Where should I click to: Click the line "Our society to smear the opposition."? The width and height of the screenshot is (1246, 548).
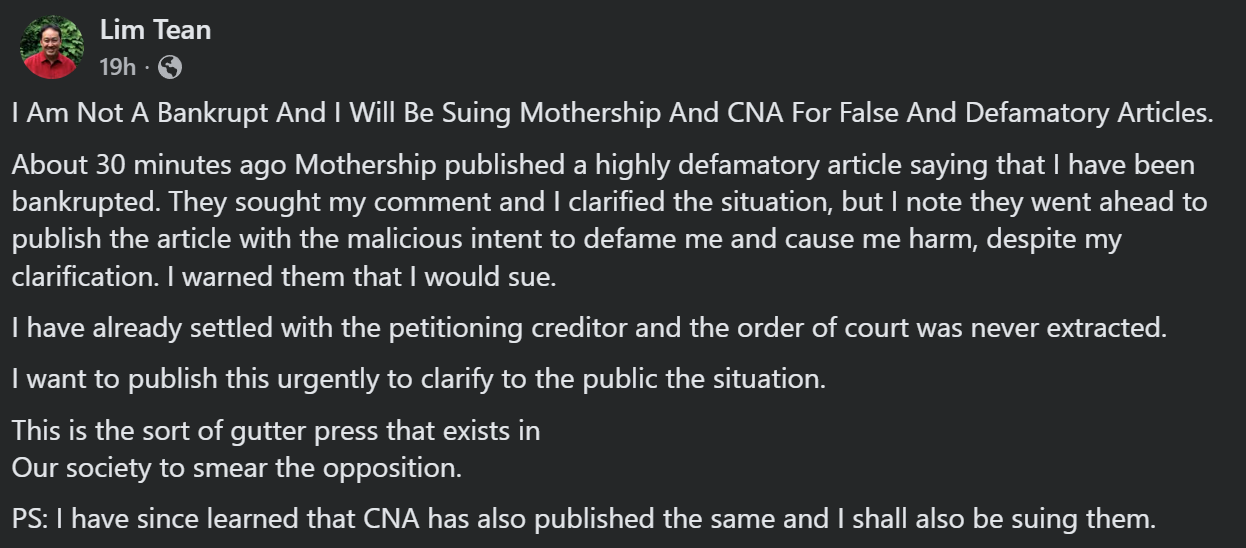(237, 467)
